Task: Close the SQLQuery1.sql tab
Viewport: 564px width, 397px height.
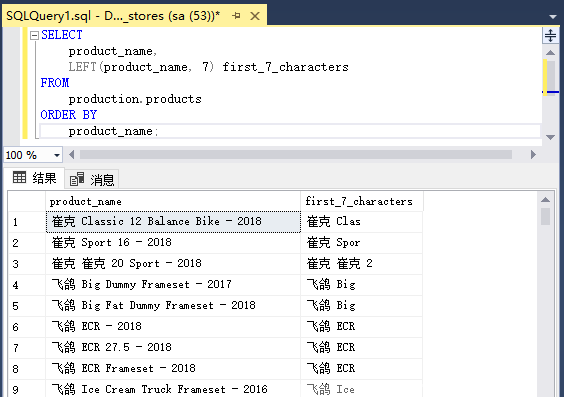Action: point(255,16)
